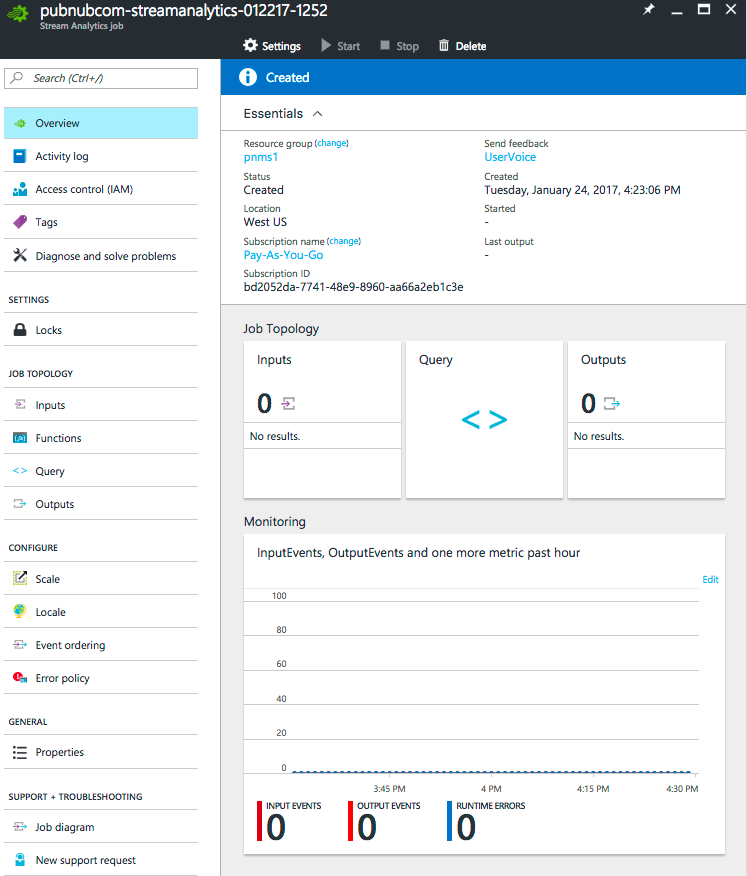Open Locks under Settings
Viewport: 747px width, 876px height.
[101, 330]
